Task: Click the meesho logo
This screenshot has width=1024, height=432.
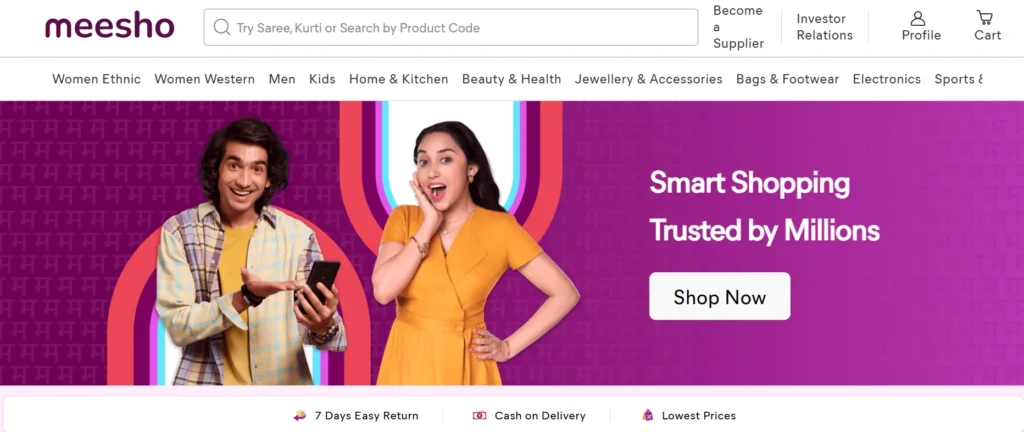Action: coord(110,27)
